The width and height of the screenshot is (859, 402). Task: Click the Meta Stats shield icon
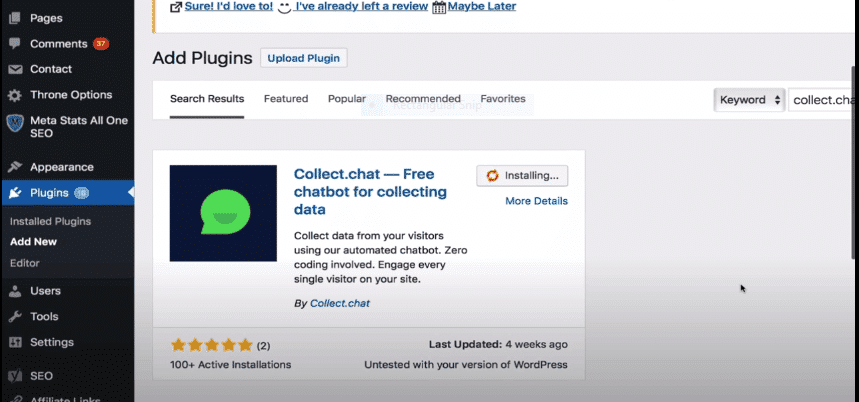15,124
